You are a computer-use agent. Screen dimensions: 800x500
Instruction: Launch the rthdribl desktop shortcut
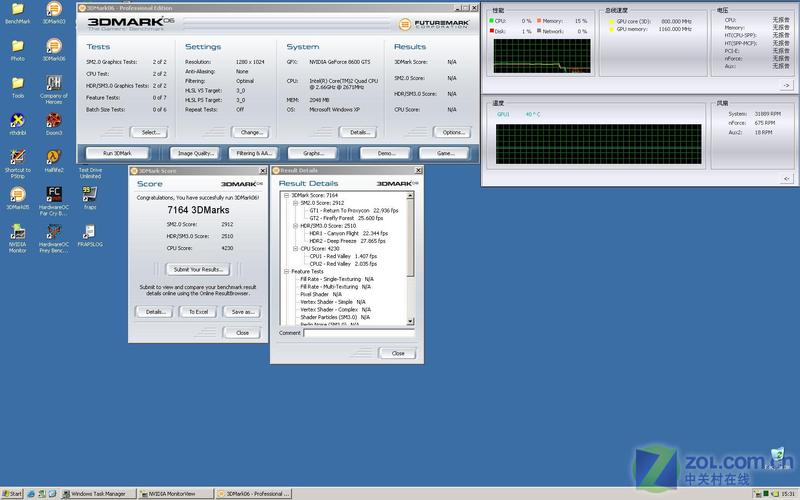pos(17,124)
